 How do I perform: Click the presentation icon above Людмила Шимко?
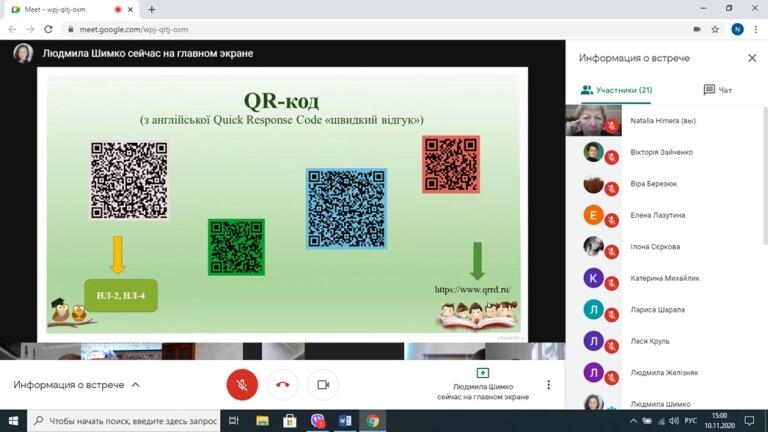coord(482,373)
